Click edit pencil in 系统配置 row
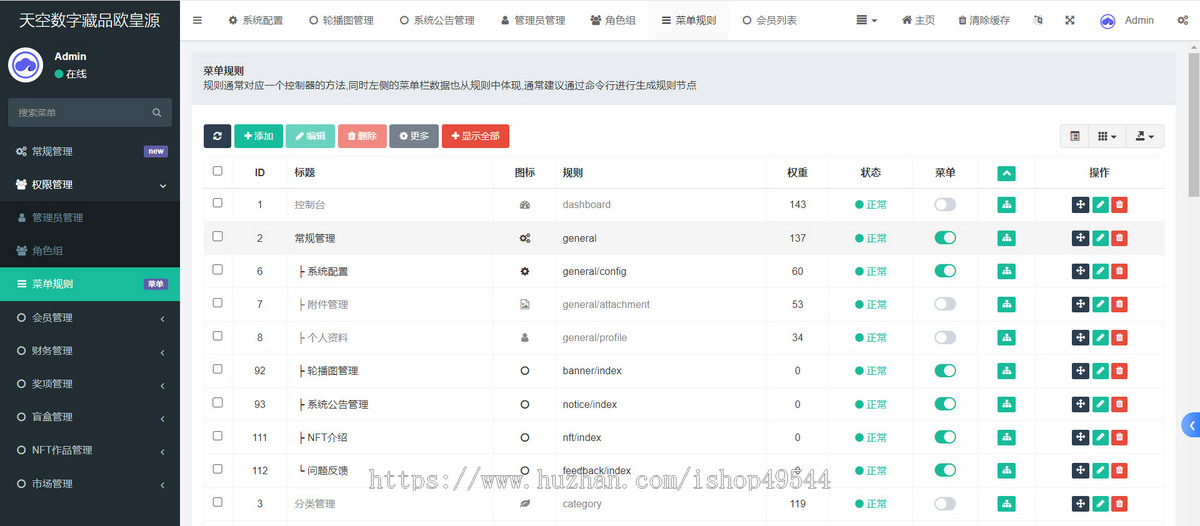 pyautogui.click(x=1100, y=271)
